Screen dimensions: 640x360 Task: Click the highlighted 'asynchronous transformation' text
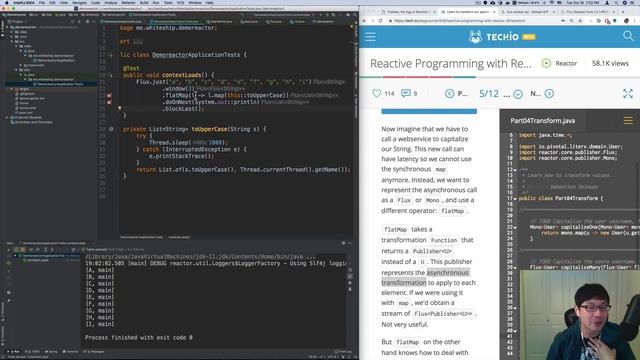click(x=425, y=278)
